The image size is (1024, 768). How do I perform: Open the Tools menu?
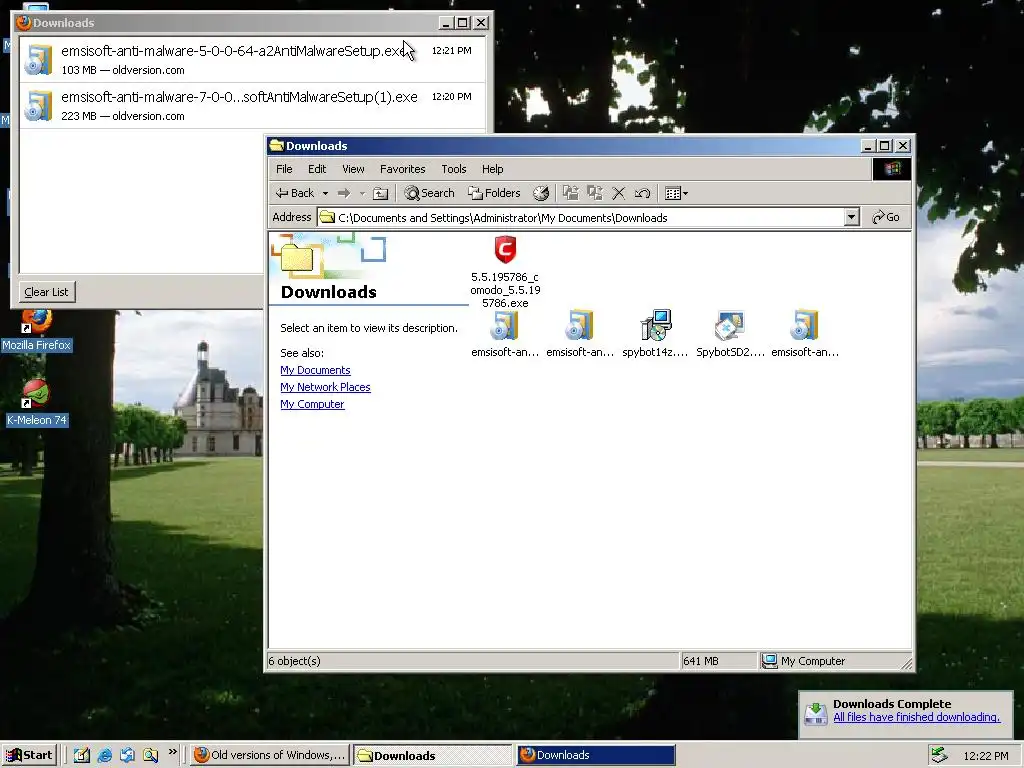tap(453, 169)
